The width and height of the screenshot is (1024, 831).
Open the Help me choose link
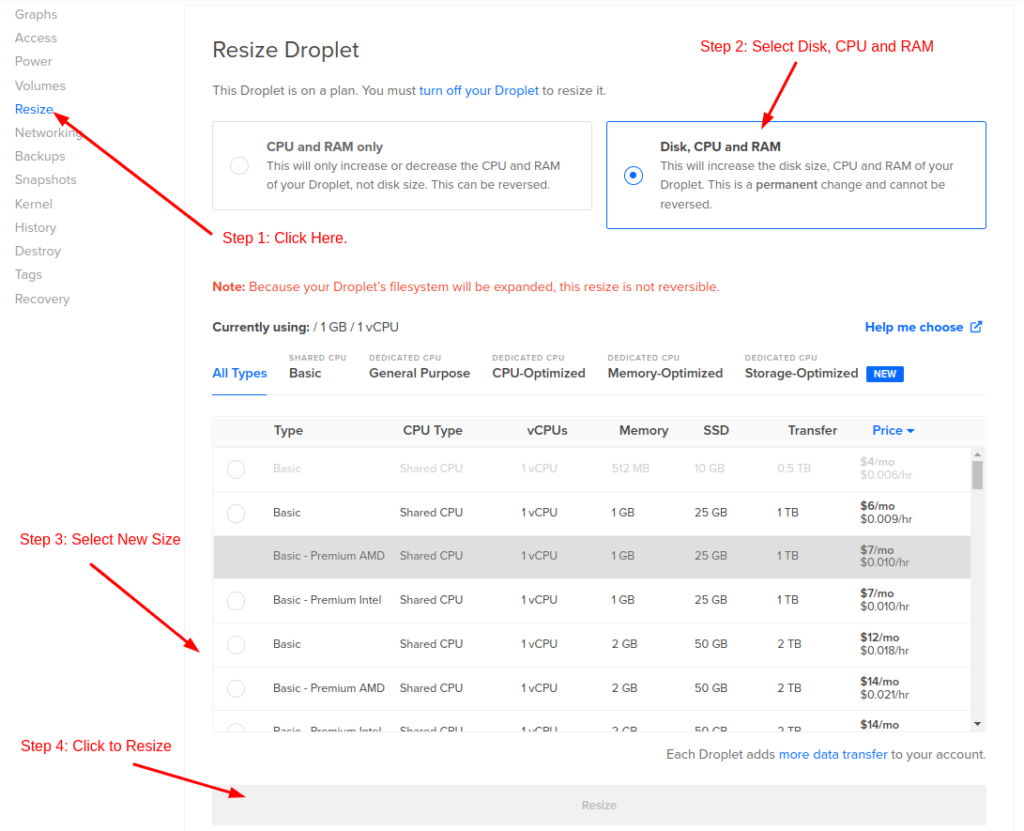tap(914, 327)
